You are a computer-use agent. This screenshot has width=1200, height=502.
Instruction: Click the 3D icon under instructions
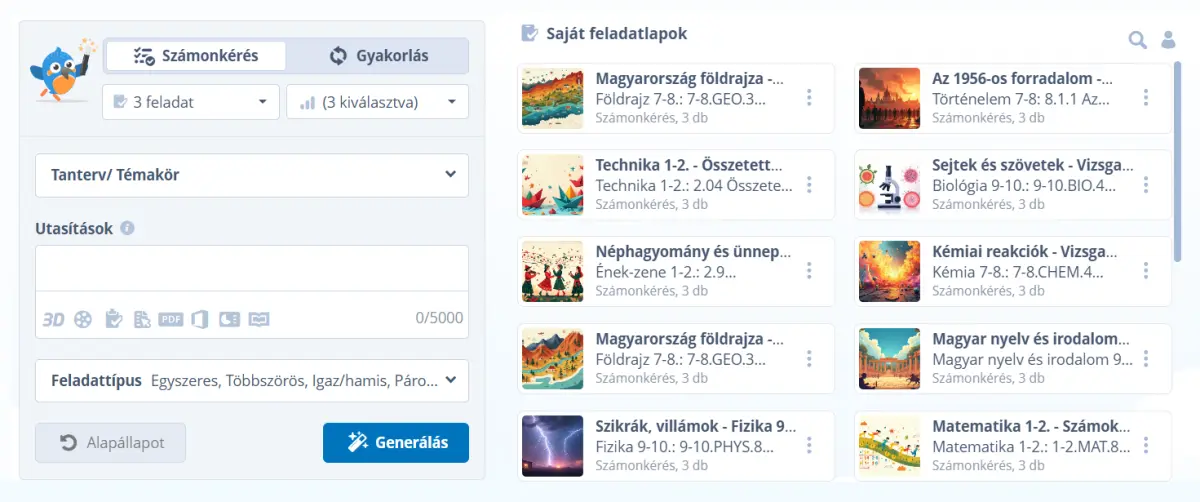(53, 319)
